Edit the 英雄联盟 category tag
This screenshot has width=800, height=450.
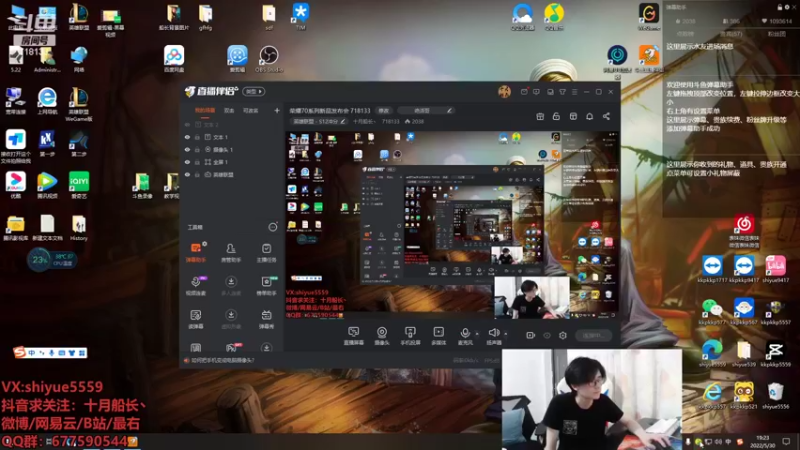pyautogui.click(x=319, y=121)
